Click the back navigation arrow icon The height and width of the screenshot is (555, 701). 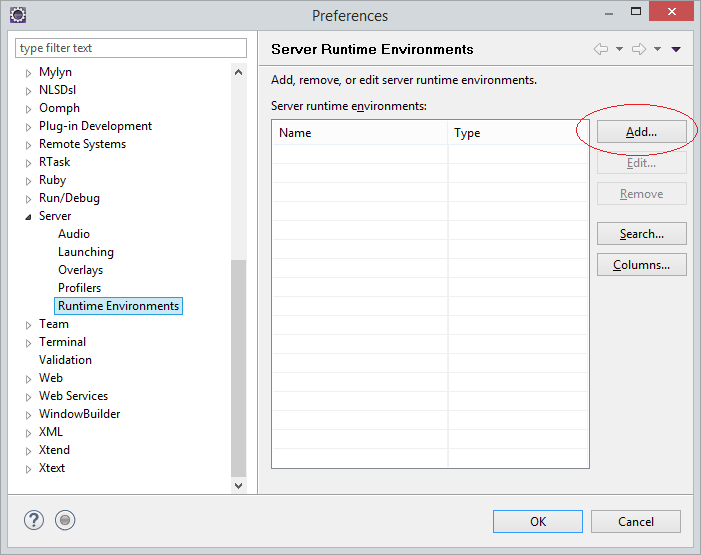coord(601,49)
